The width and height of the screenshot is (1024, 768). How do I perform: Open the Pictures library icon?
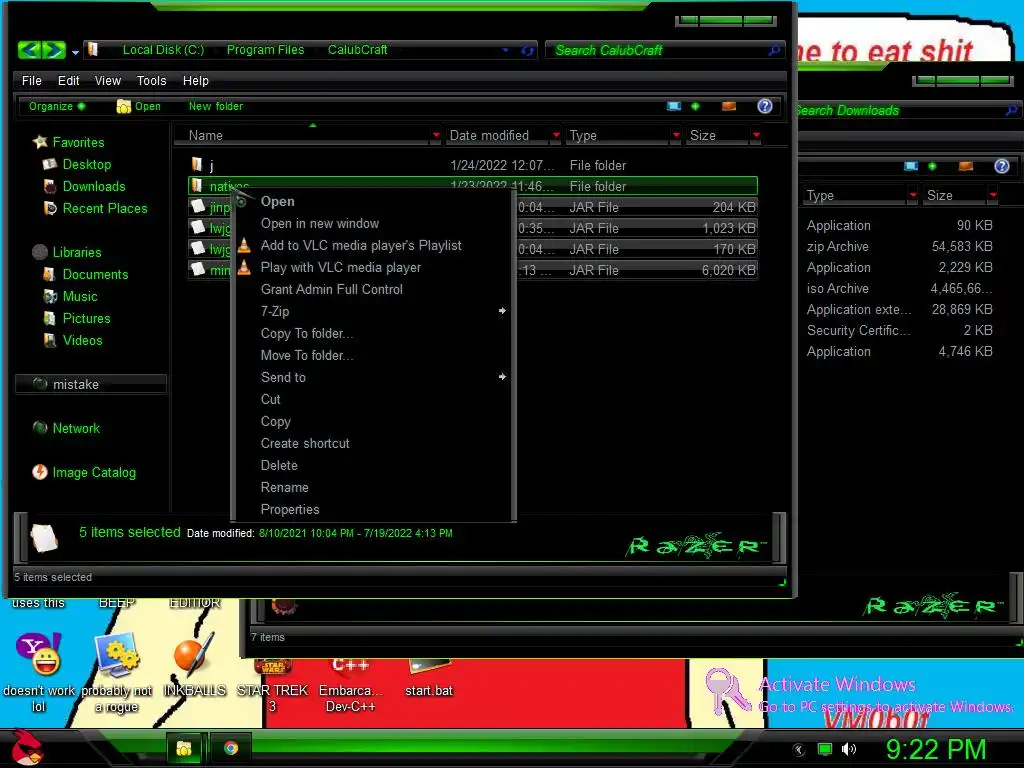point(50,319)
